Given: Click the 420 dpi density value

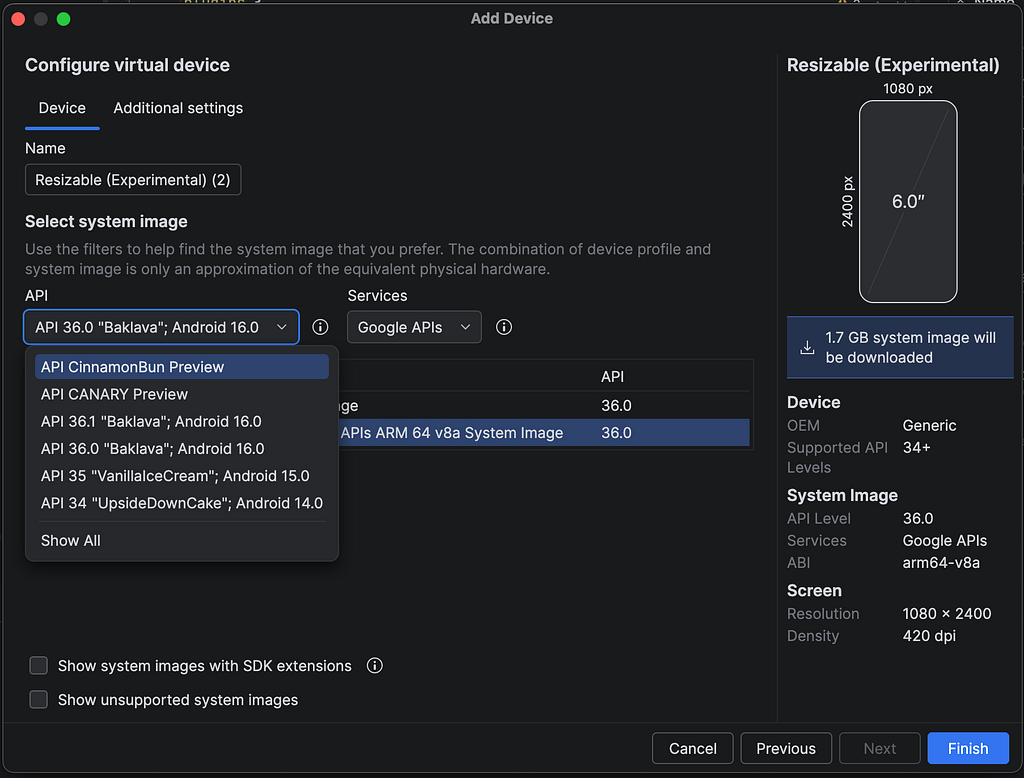Looking at the screenshot, I should [929, 636].
